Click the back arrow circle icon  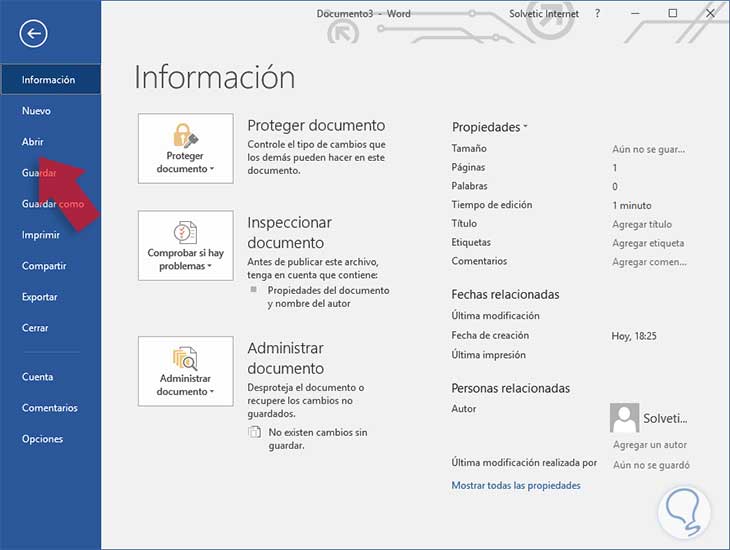coord(33,34)
